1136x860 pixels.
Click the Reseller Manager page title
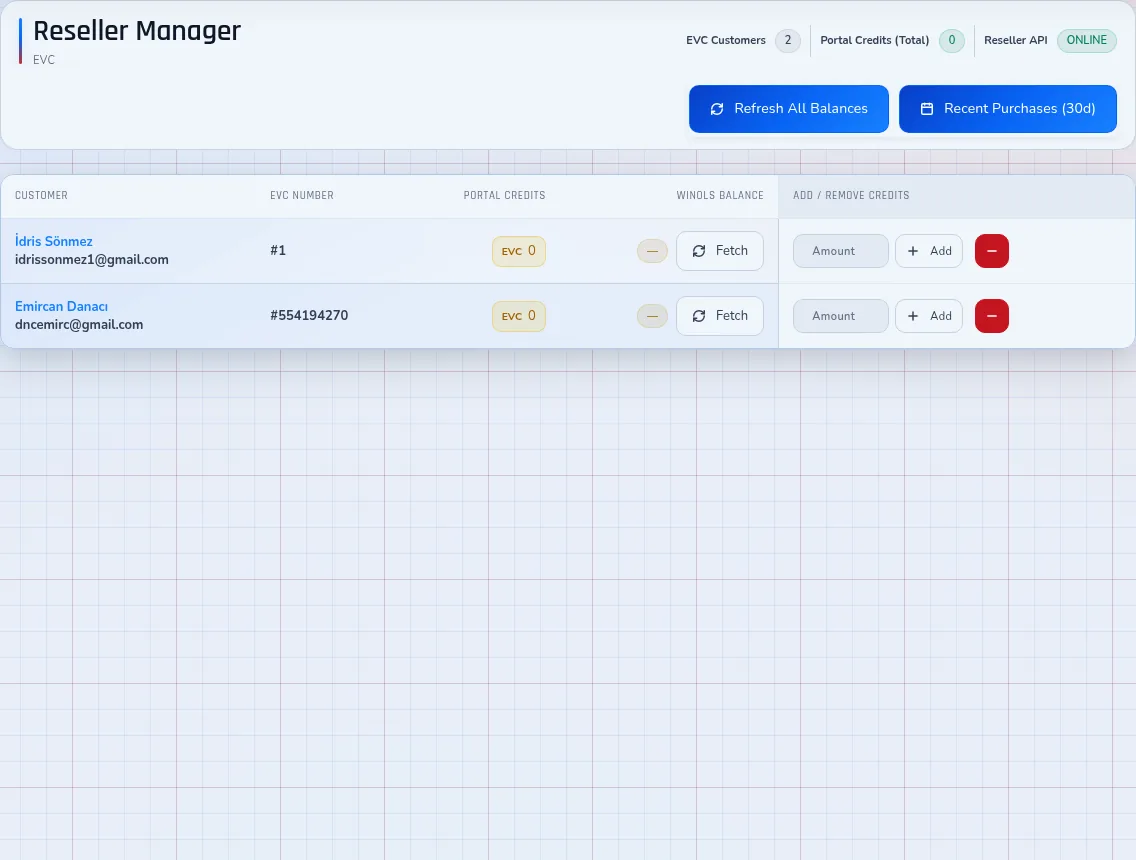tap(137, 31)
